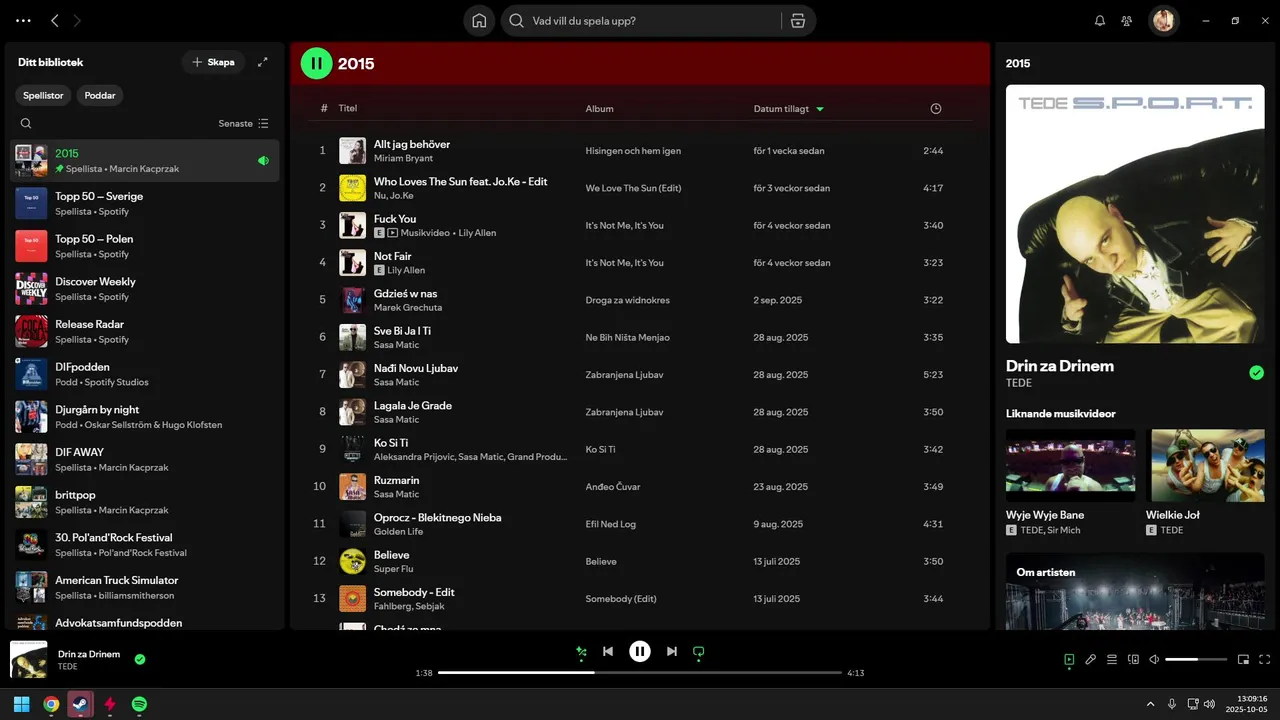Image resolution: width=1280 pixels, height=720 pixels.
Task: Open the brittpop playlist
Action: click(x=145, y=502)
